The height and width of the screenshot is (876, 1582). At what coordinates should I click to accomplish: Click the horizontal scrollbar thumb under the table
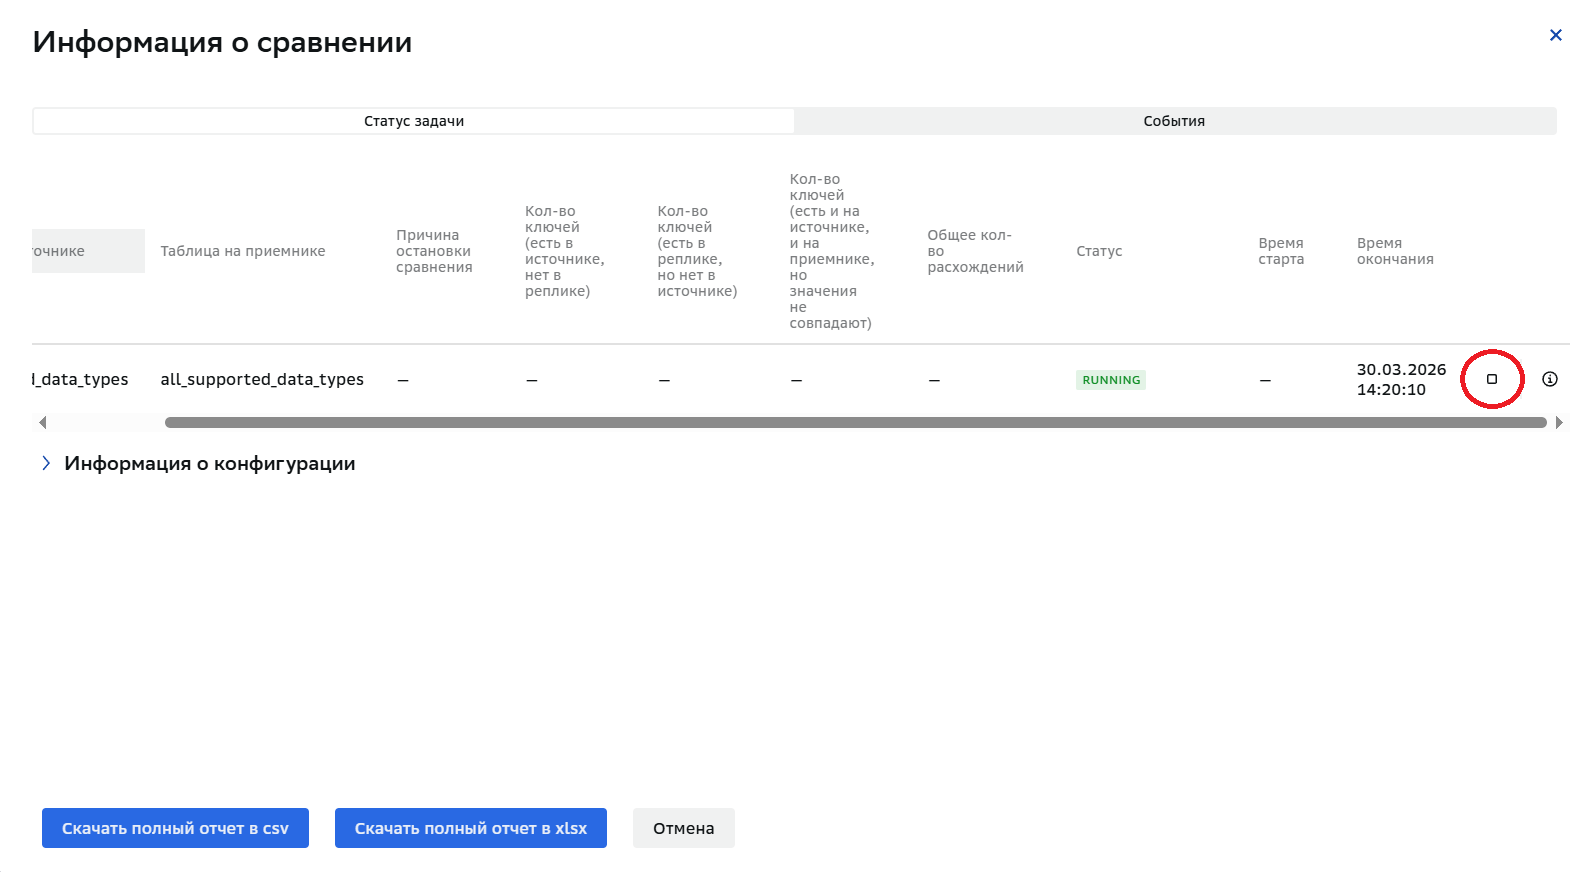click(855, 422)
